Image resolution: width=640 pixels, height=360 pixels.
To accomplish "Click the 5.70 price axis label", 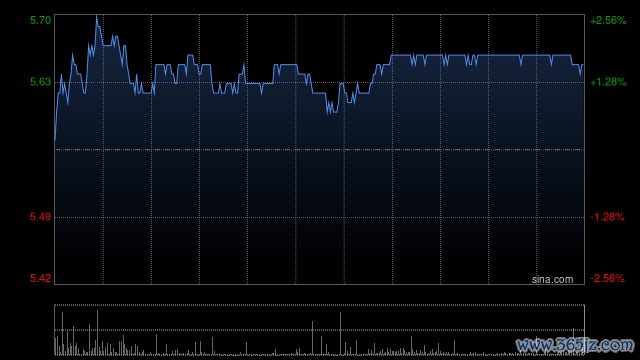I will coord(40,20).
